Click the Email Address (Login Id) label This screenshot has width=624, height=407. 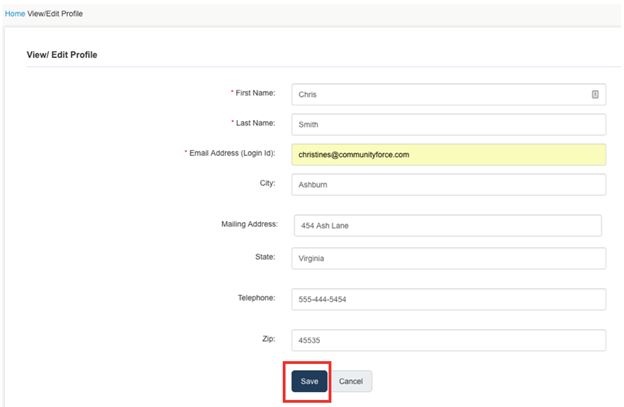[x=232, y=153]
